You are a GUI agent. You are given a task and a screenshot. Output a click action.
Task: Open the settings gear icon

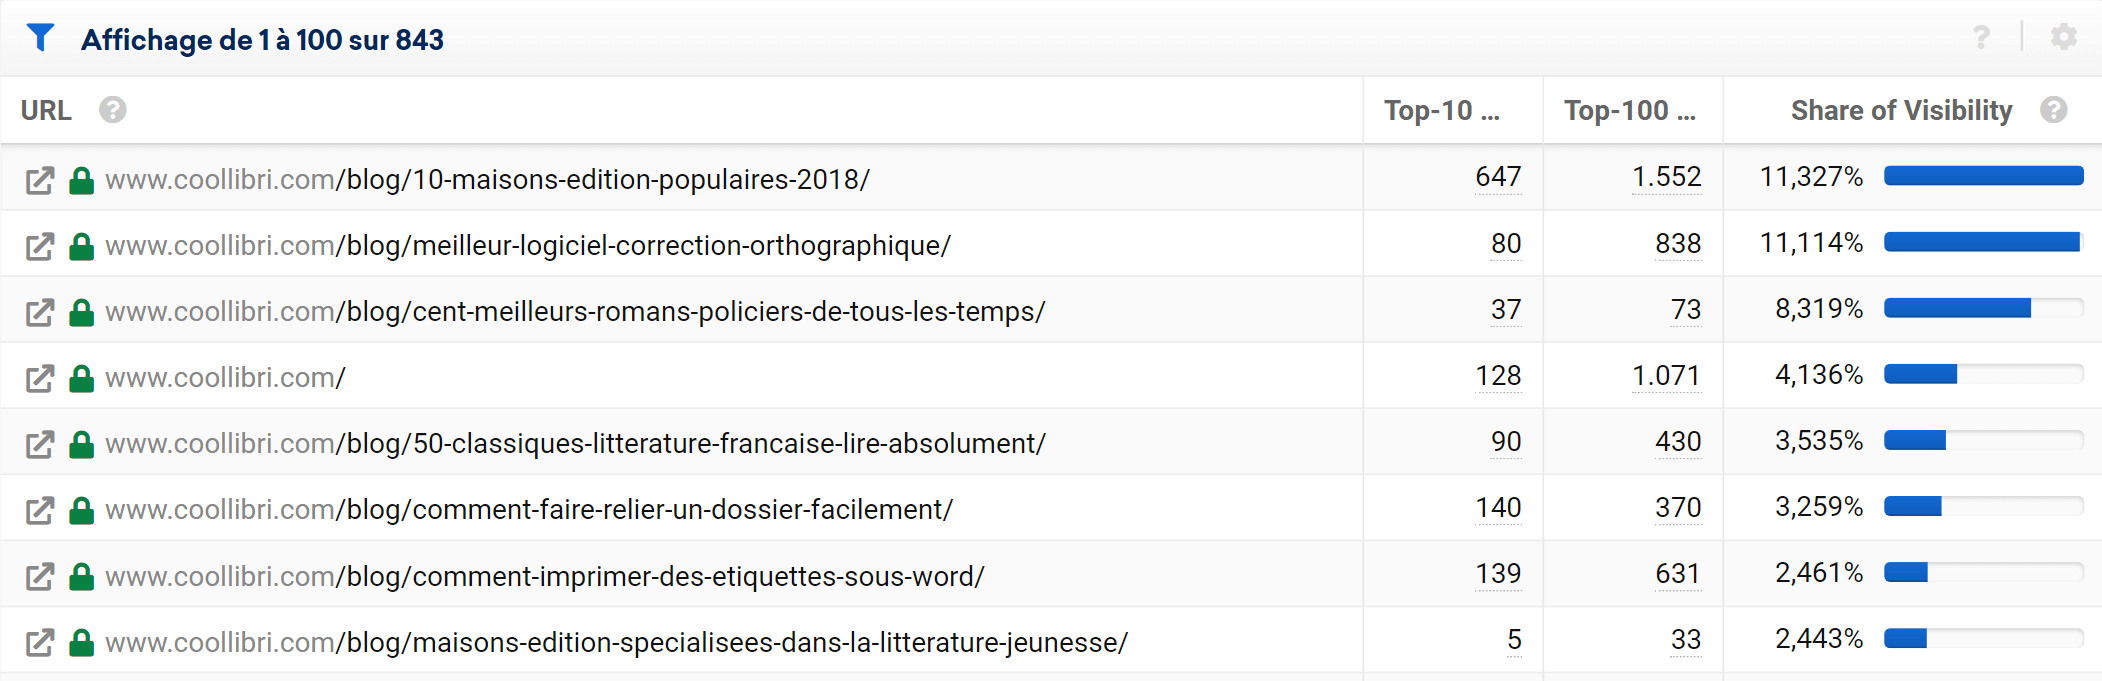coord(2063,38)
